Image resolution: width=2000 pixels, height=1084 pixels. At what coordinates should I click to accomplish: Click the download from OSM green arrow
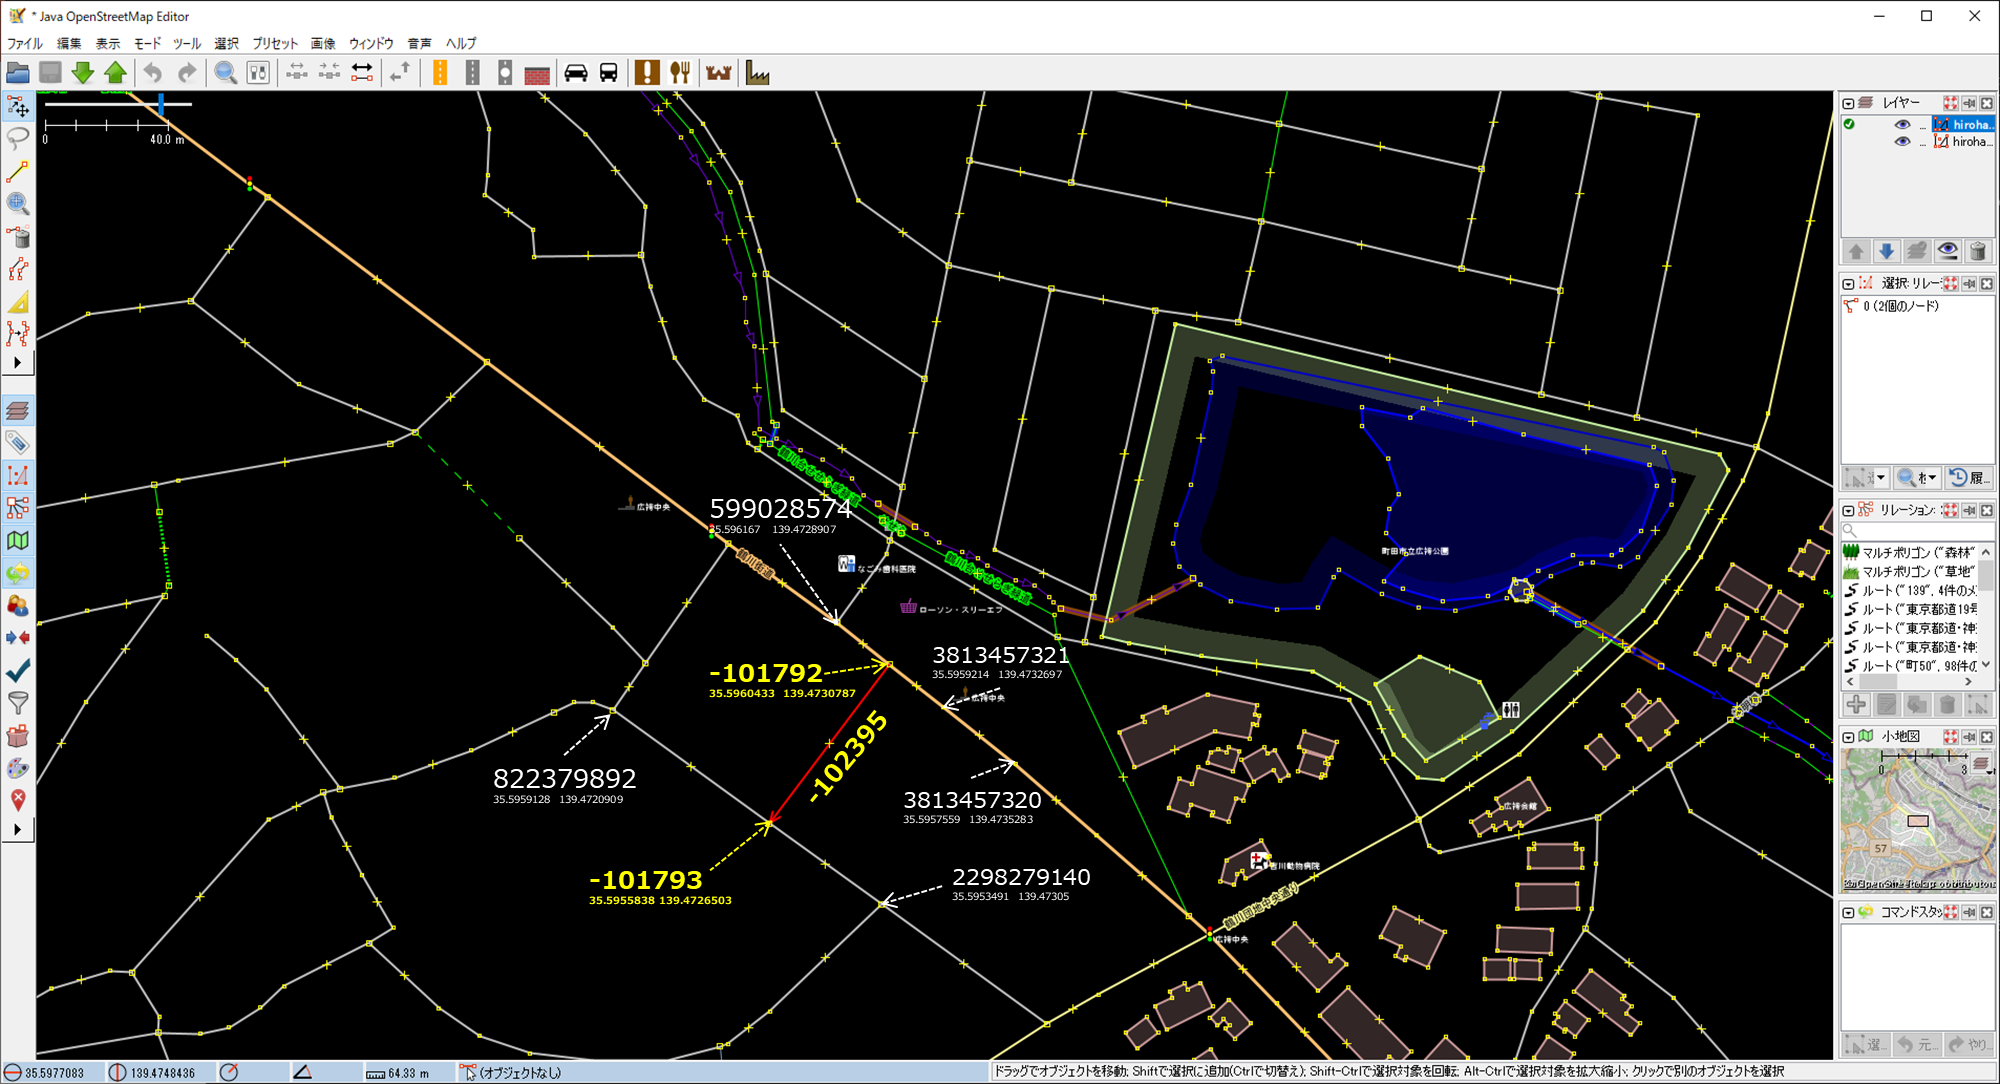83,73
